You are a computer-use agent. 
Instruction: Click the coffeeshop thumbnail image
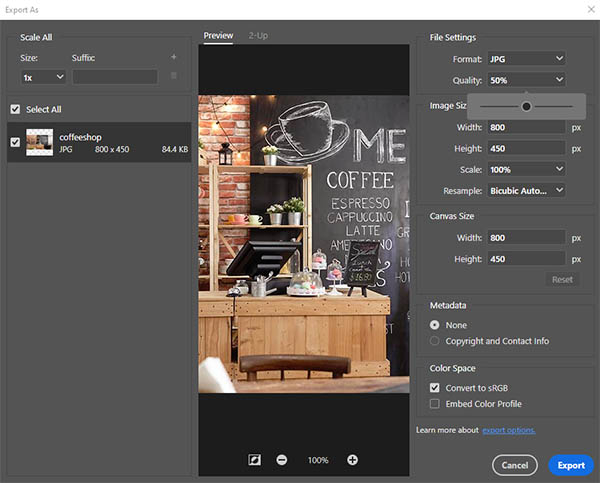click(x=40, y=143)
